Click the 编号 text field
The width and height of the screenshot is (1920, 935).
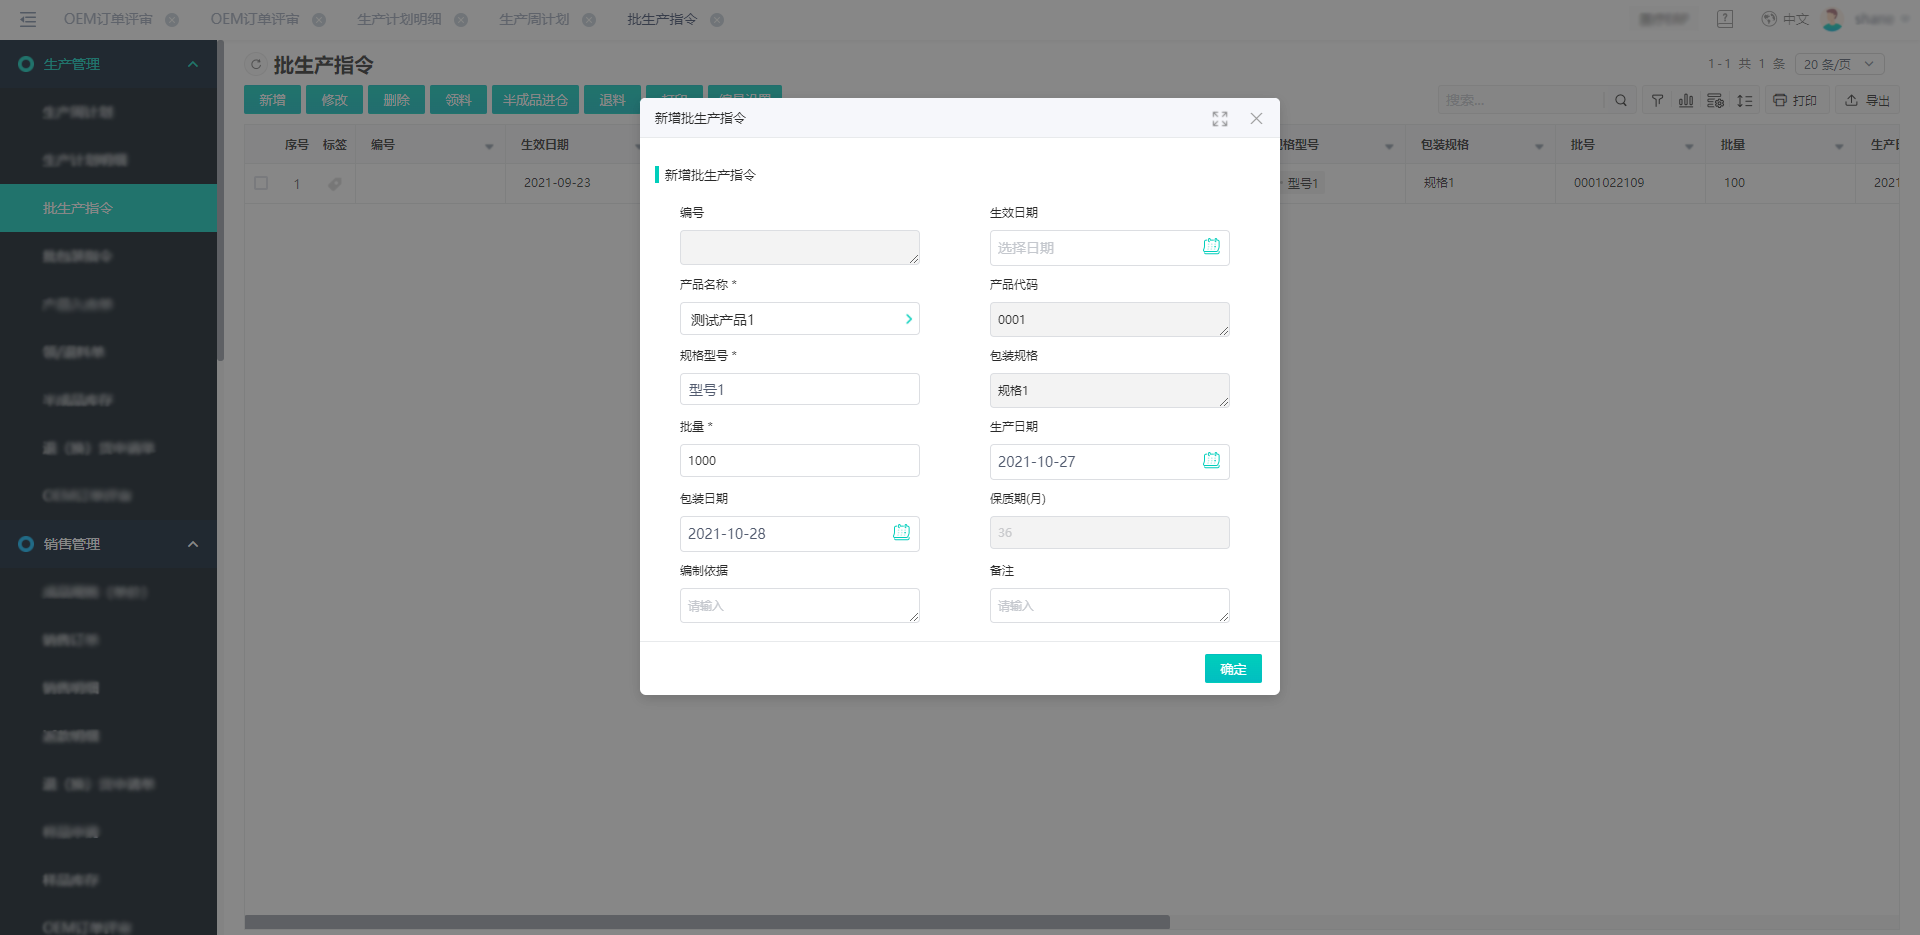pyautogui.click(x=799, y=248)
